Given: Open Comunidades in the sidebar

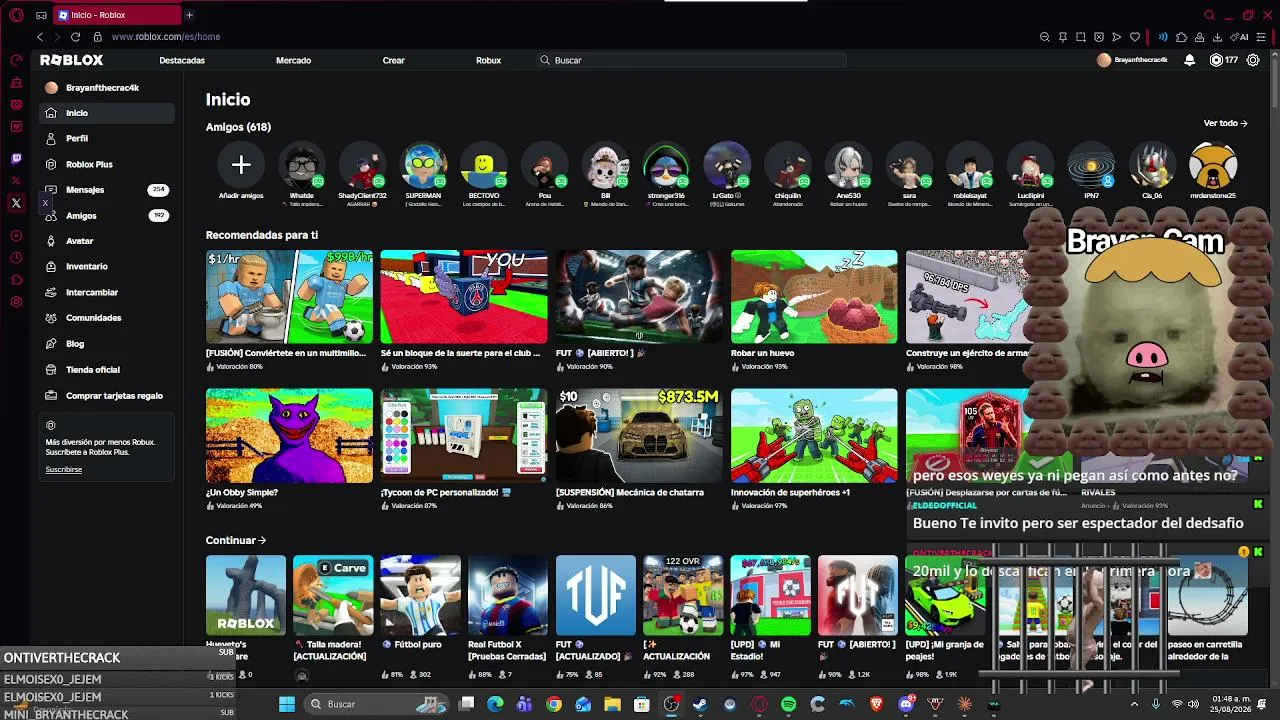Looking at the screenshot, I should pyautogui.click(x=107, y=318).
